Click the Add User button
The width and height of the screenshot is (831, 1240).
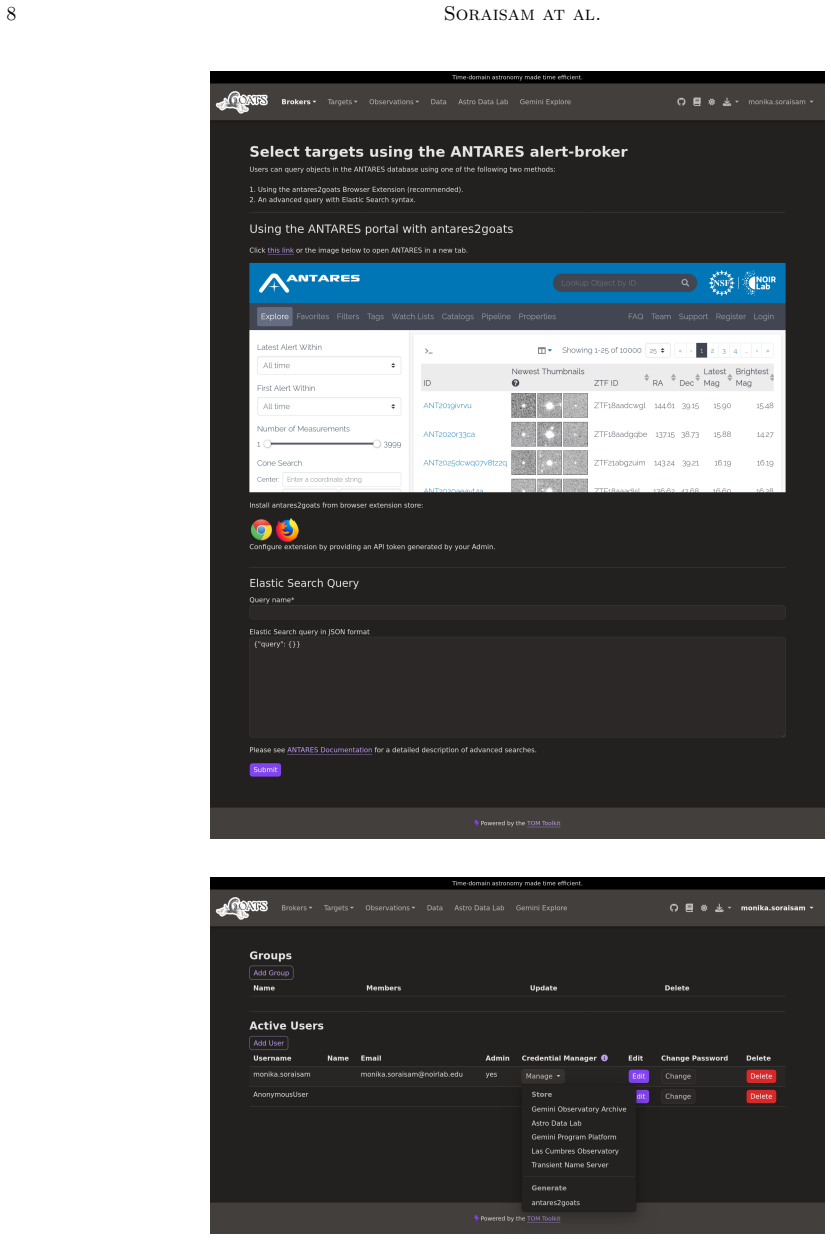pyautogui.click(x=269, y=1043)
